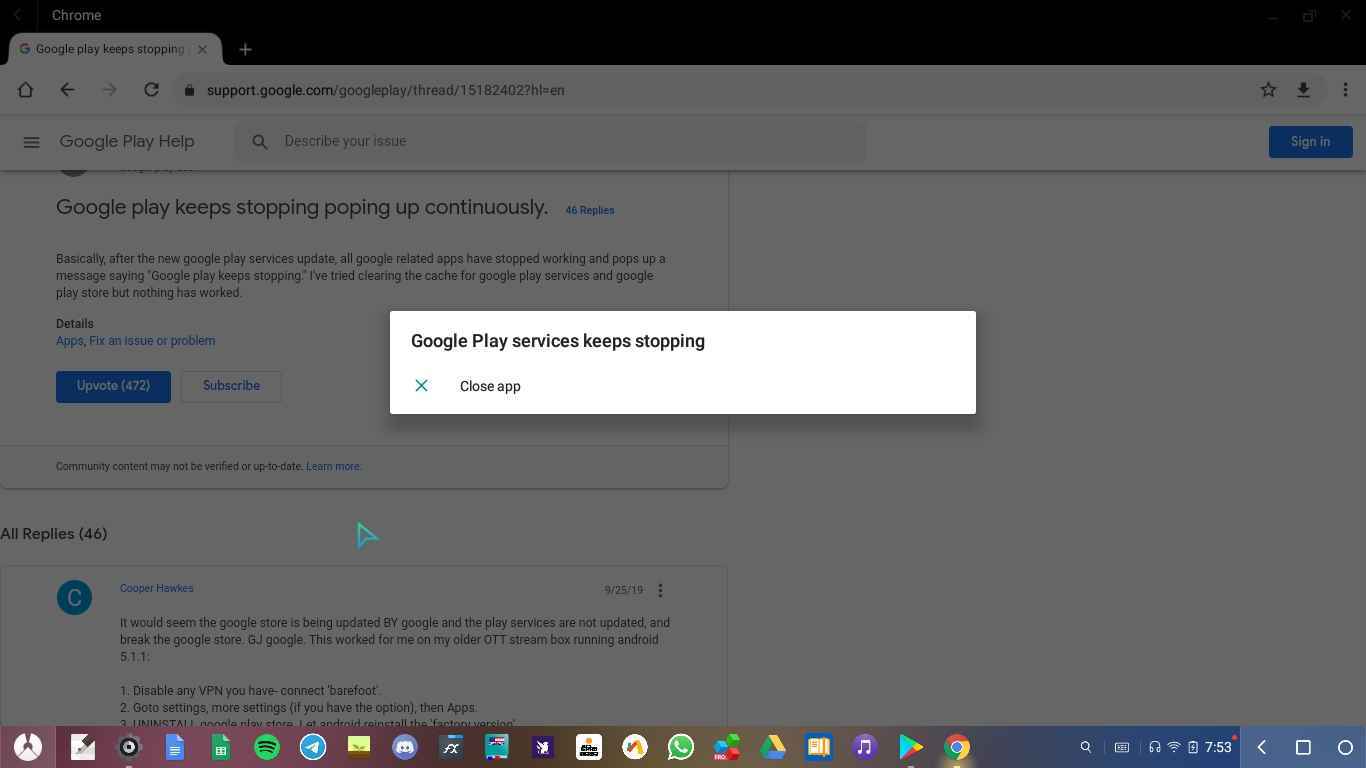
Task: Click the address bar URL
Action: pos(385,90)
